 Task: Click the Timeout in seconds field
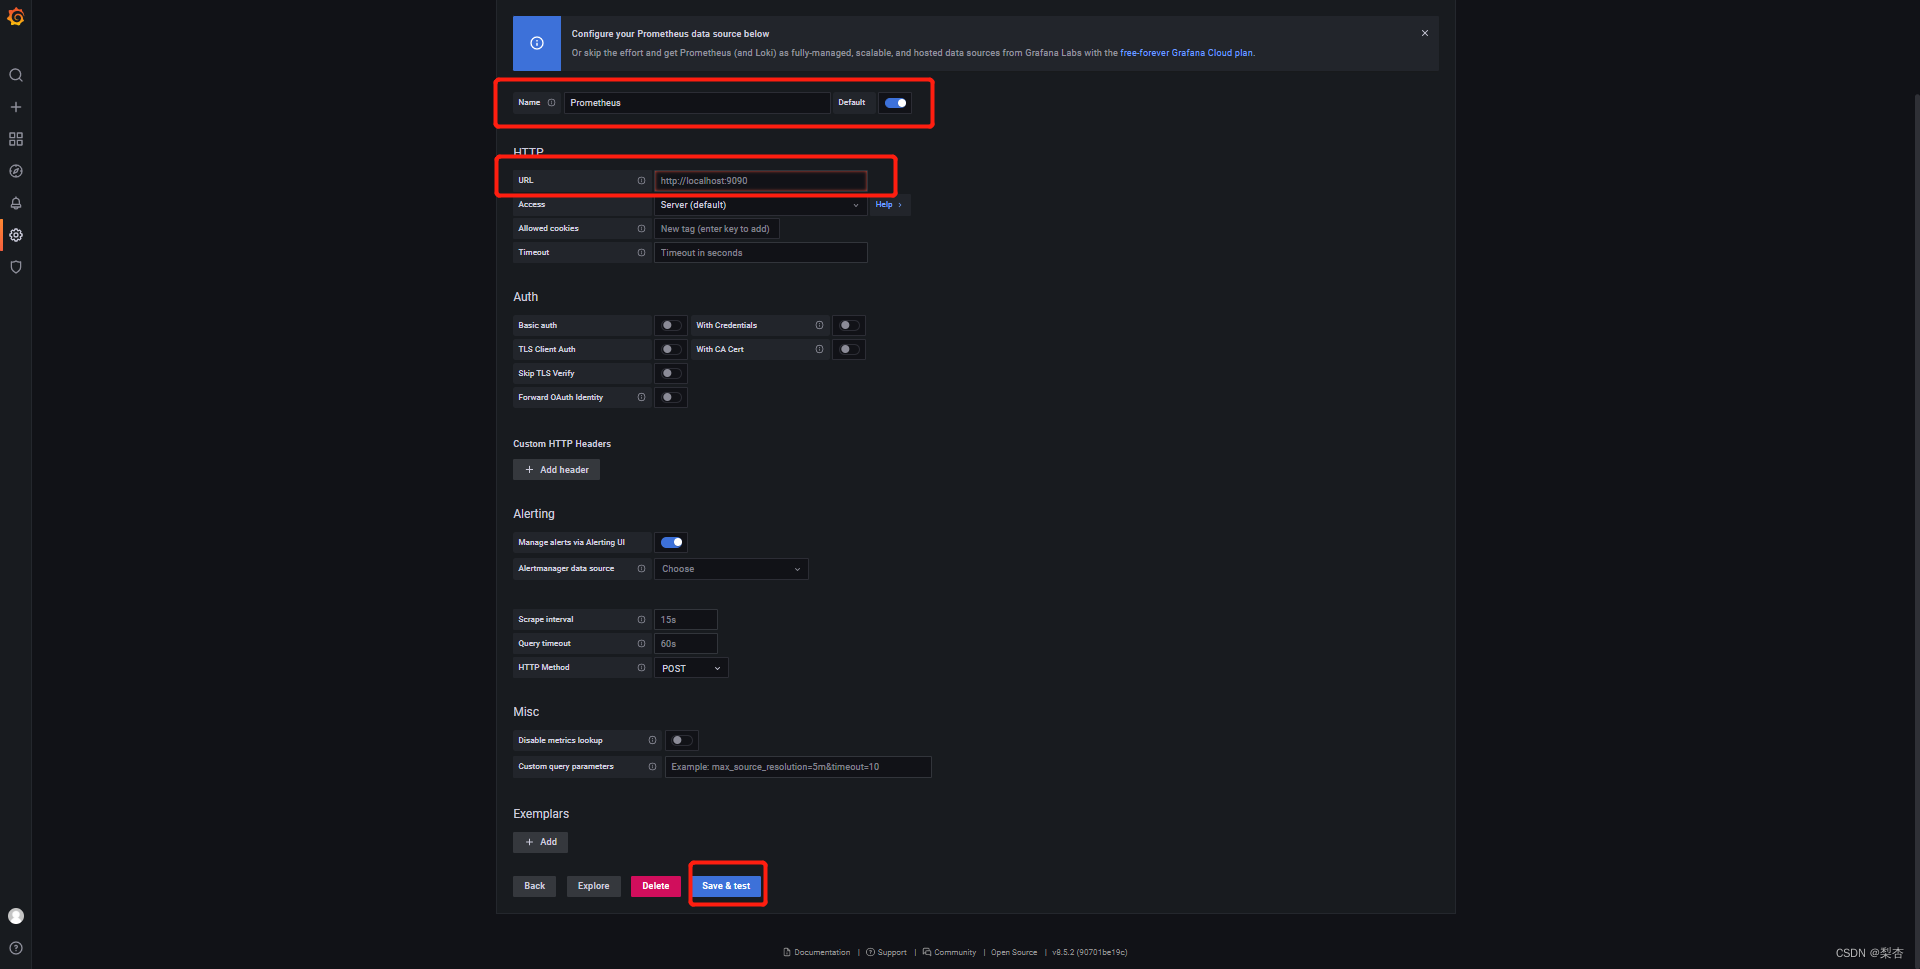[760, 253]
